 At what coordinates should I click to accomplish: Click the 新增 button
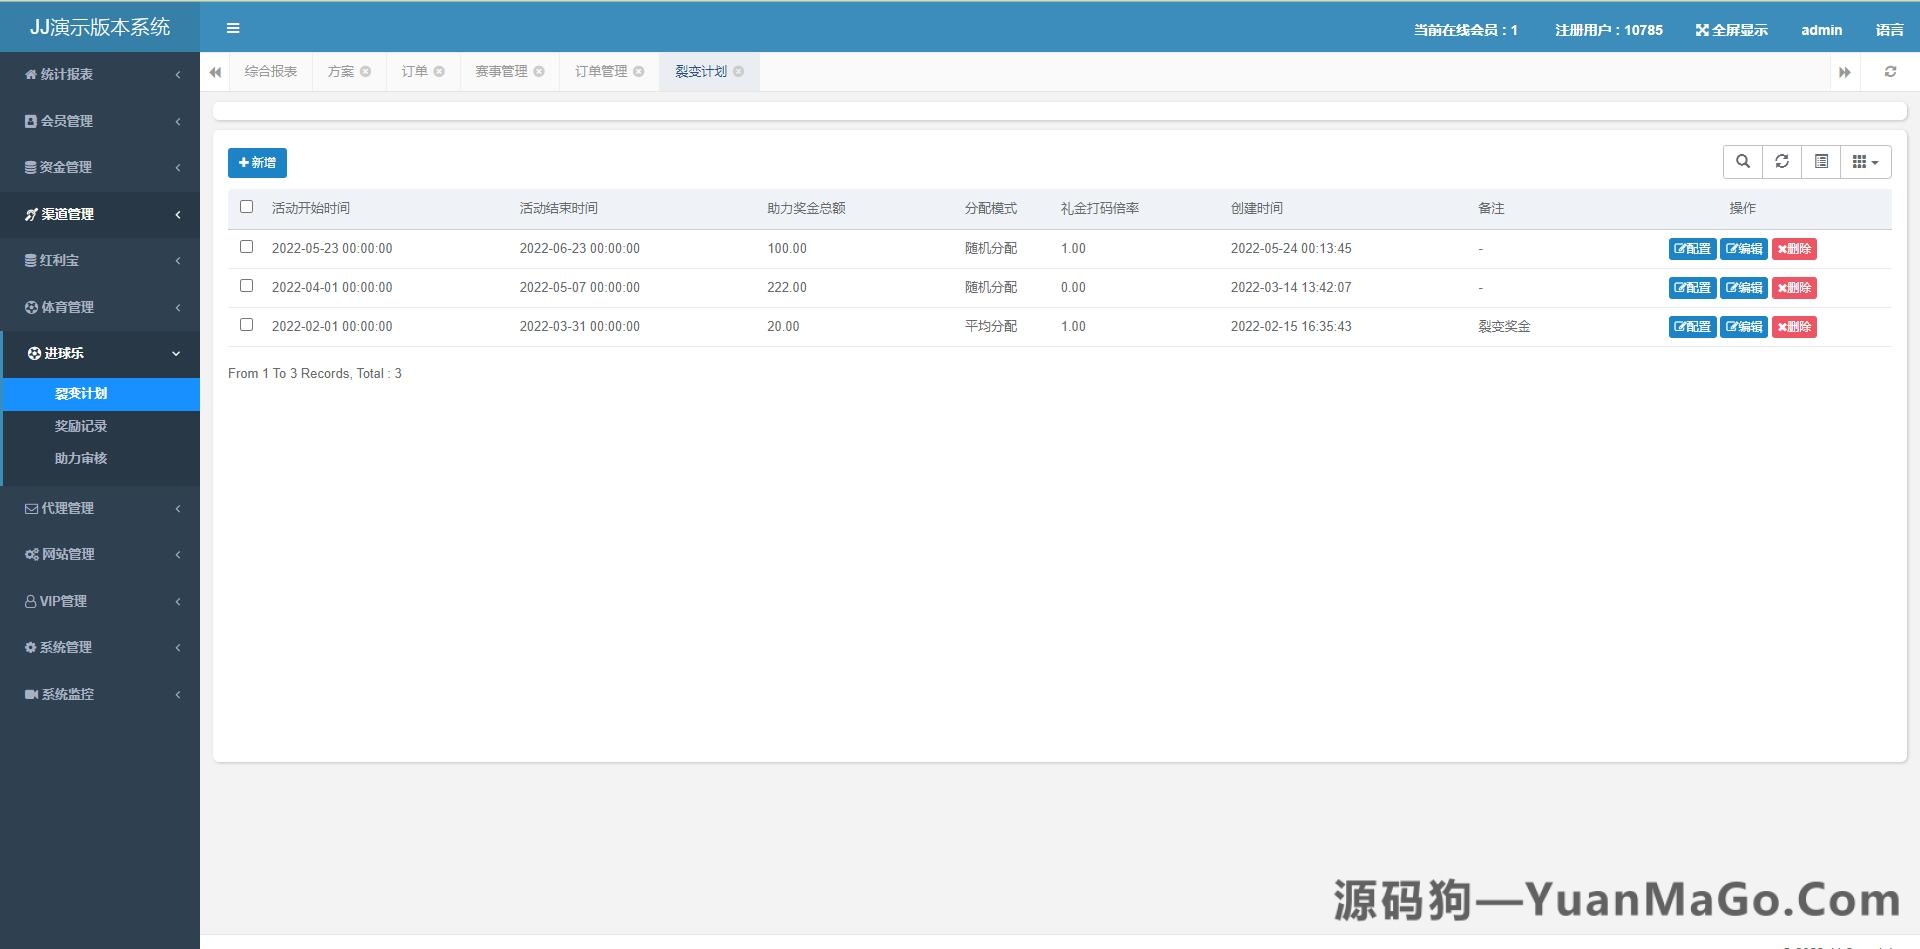(x=256, y=162)
